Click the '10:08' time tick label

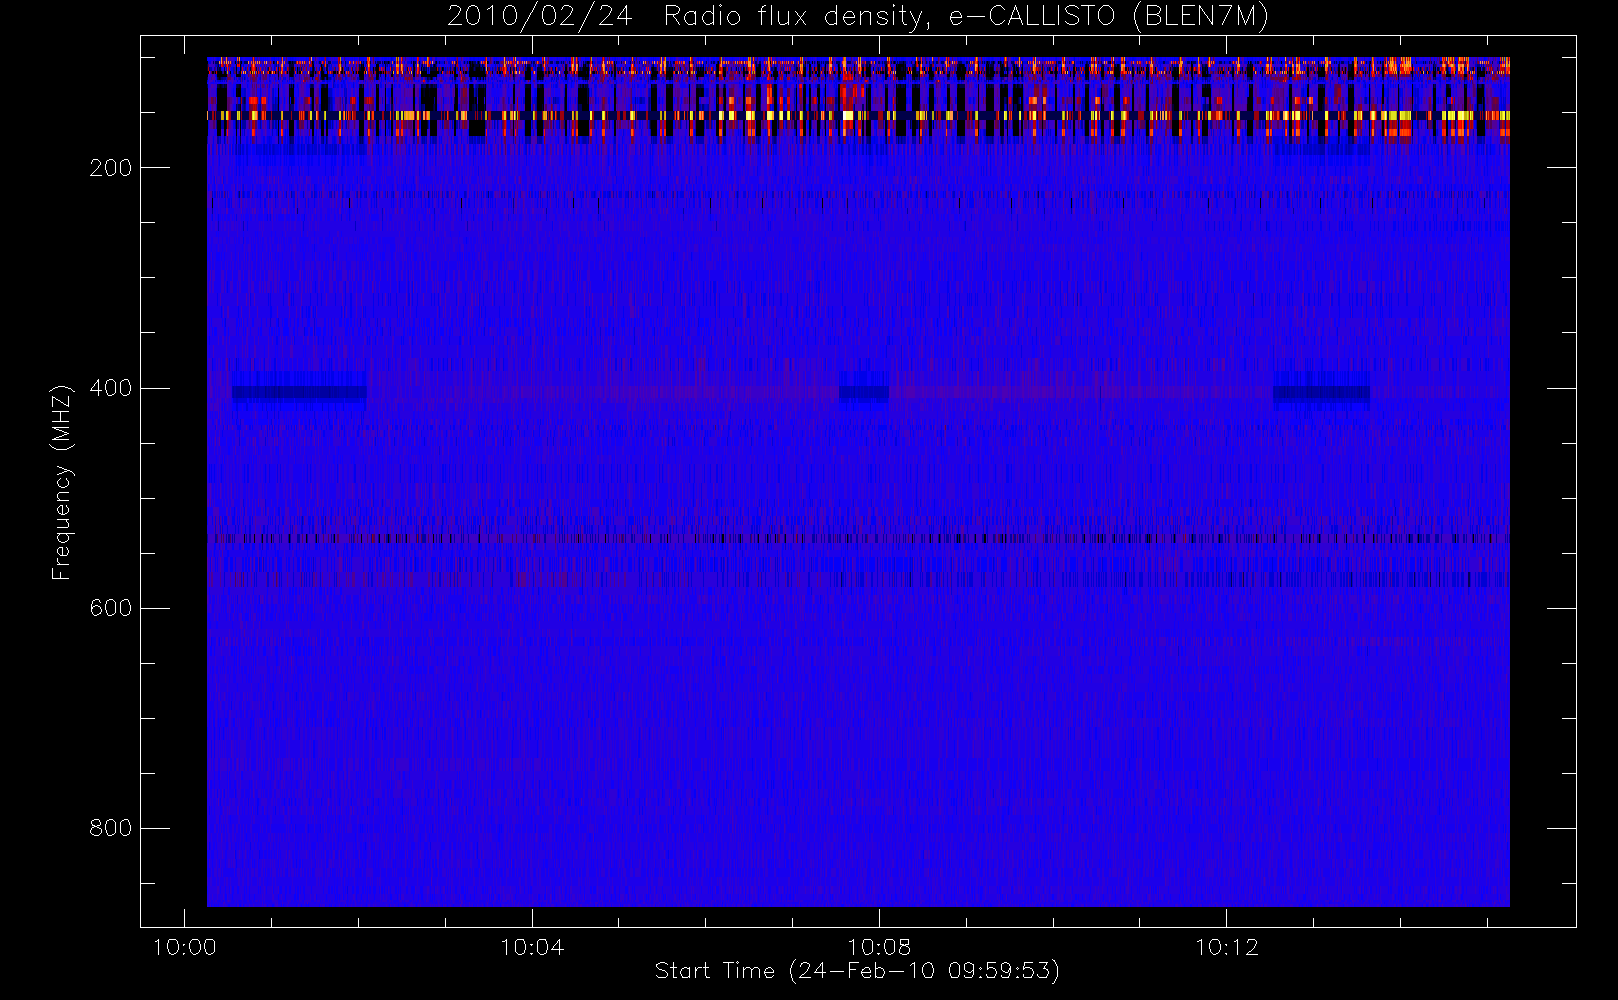879,947
